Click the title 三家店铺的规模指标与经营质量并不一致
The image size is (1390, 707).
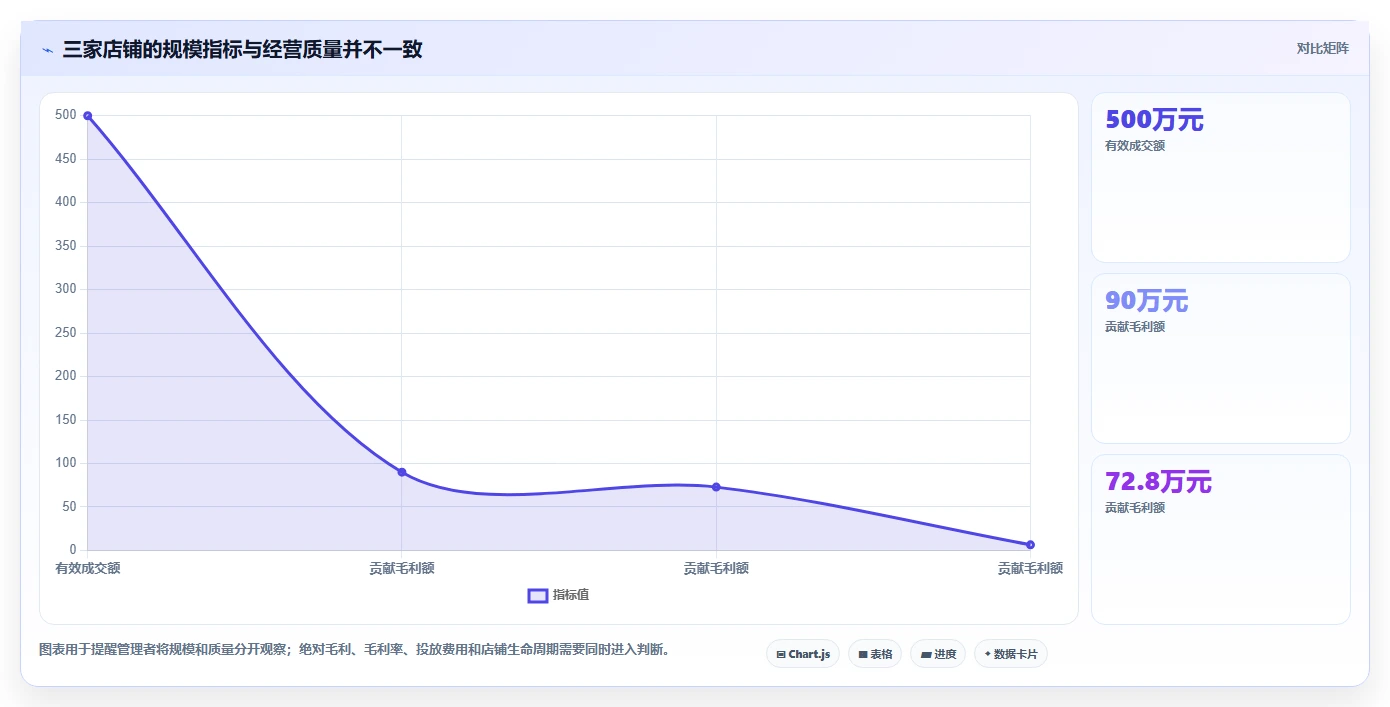242,49
